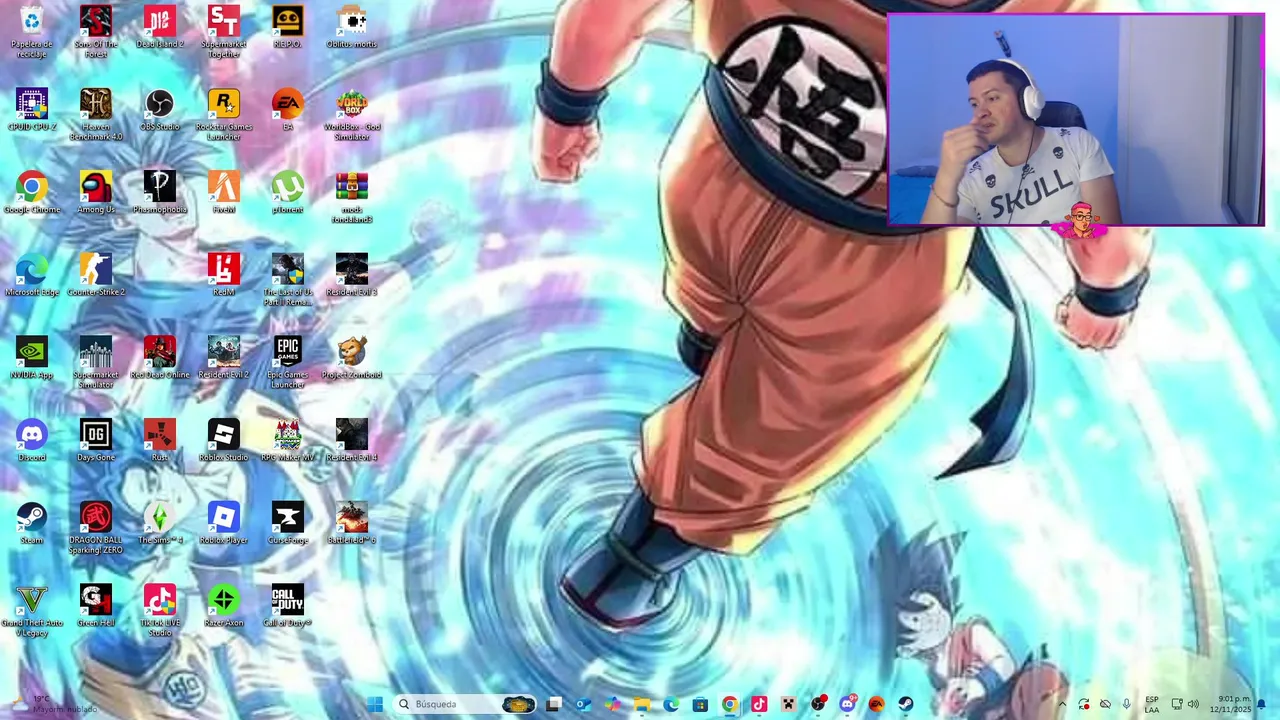Viewport: 1280px width, 720px height.
Task: Click the Rockstar Games Launcher icon
Action: (224, 113)
